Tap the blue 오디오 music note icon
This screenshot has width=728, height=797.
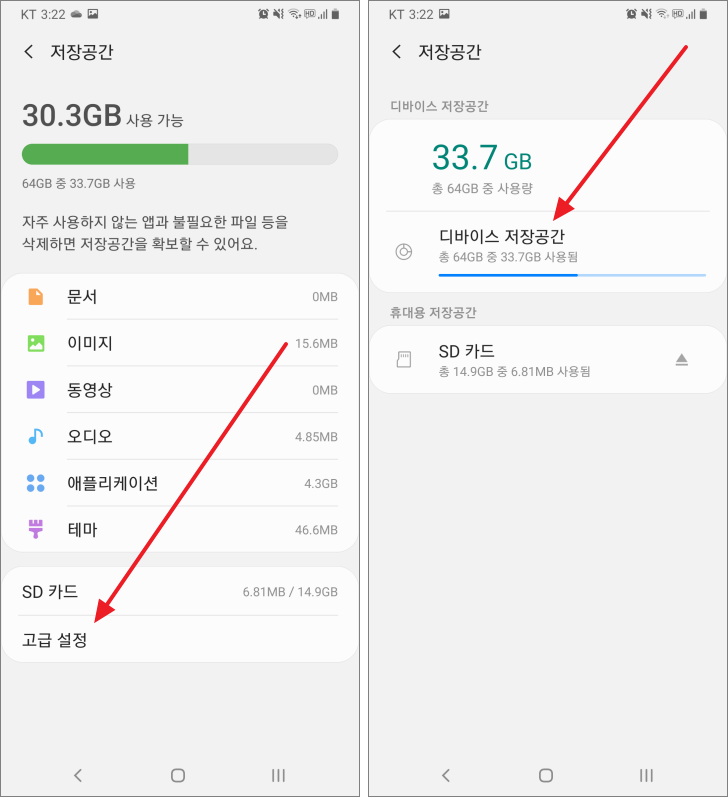[36, 436]
